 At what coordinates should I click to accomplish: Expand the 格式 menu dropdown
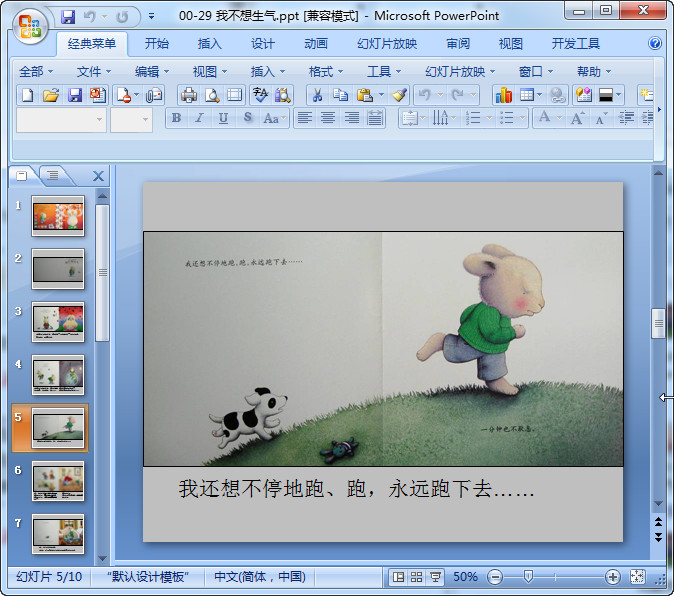[x=325, y=71]
